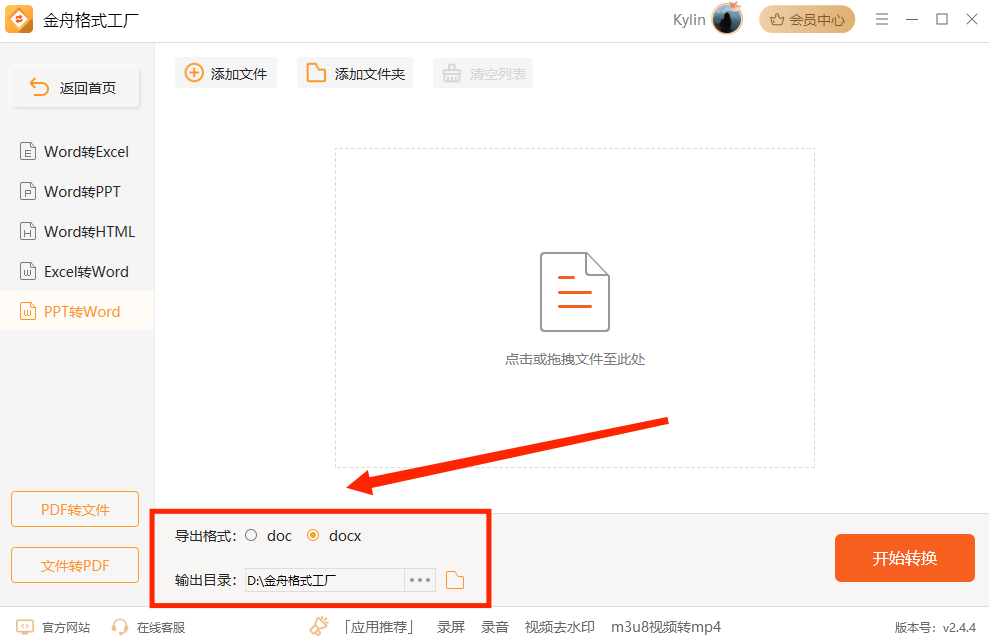Open the hamburger main menu icon
Viewport: 989px width, 643px height.
pyautogui.click(x=882, y=20)
